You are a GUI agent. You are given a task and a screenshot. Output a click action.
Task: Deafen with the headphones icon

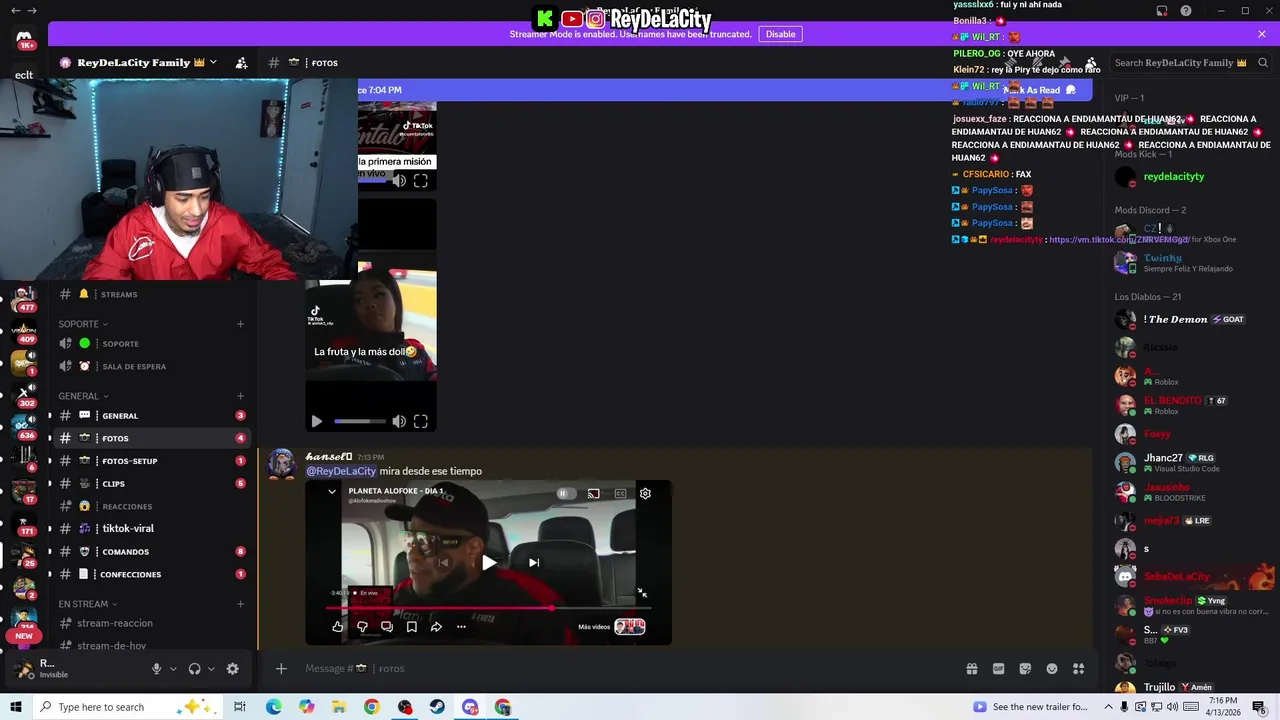pyautogui.click(x=195, y=669)
